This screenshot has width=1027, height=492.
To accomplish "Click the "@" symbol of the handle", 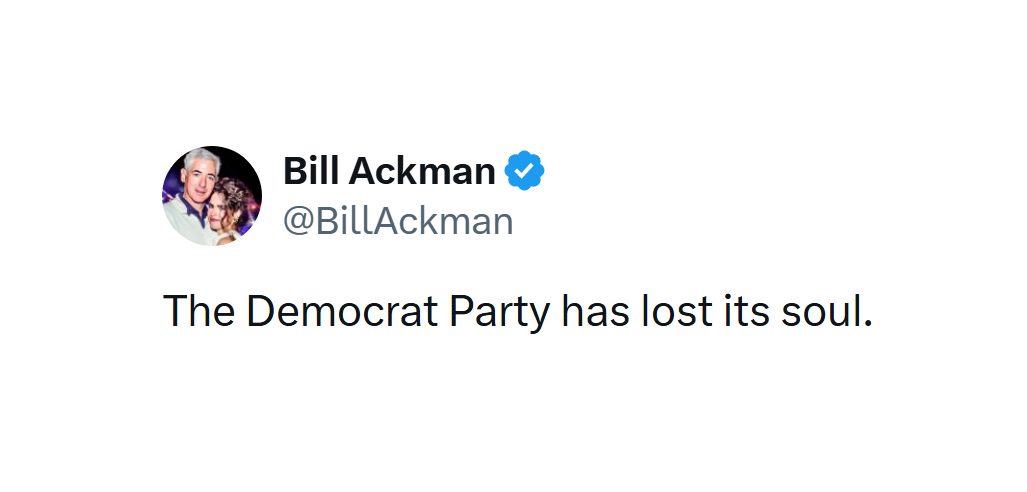I will (x=298, y=221).
